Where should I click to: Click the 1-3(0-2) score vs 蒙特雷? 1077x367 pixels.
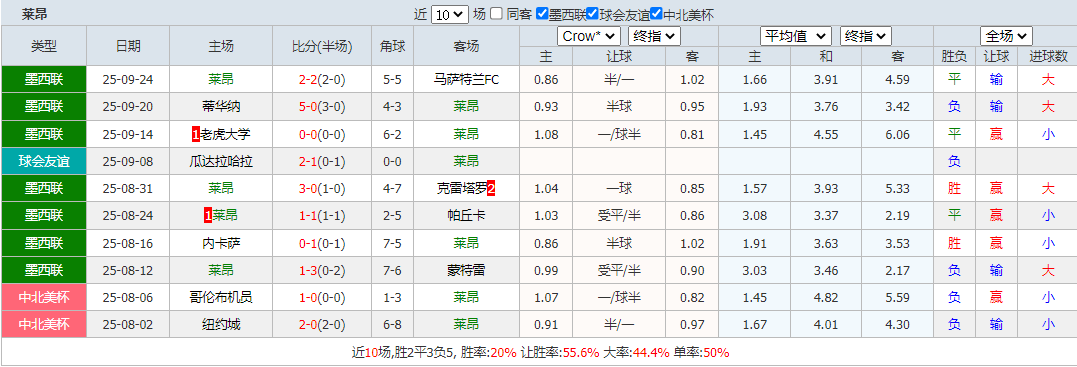pos(322,270)
